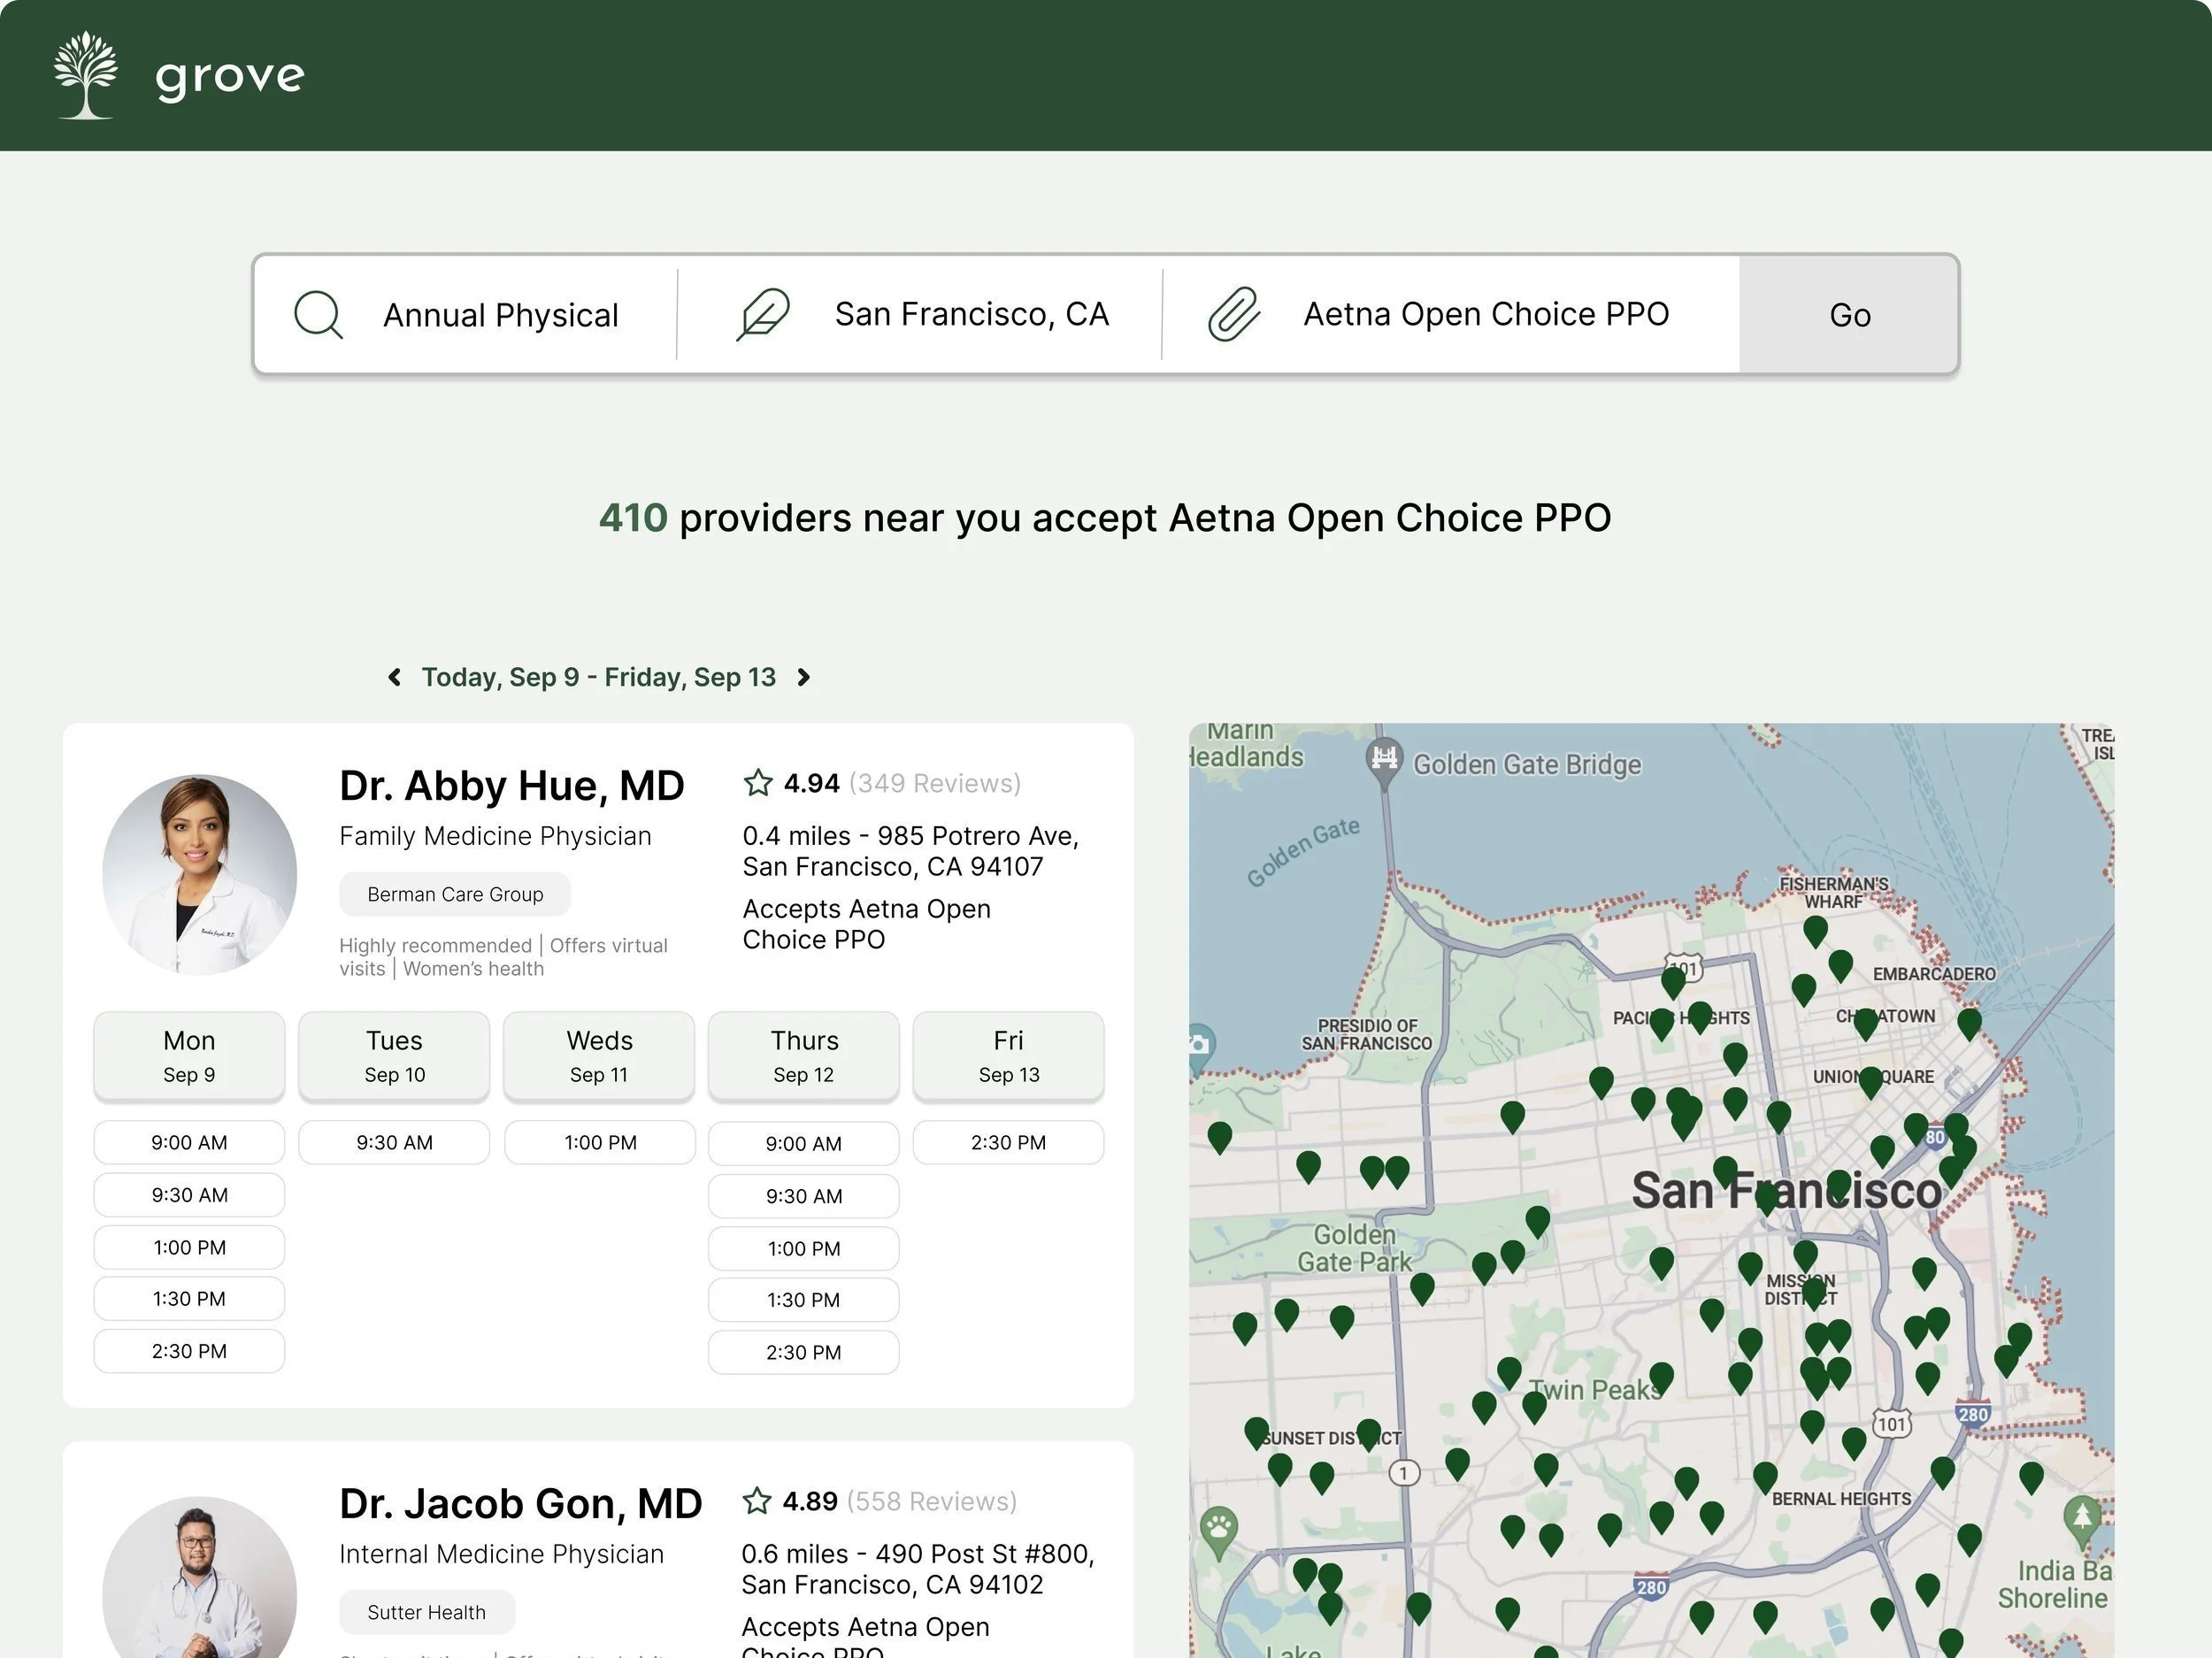2212x1658 pixels.
Task: Book the Tuesday 9:30 AM slot
Action: [x=394, y=1142]
